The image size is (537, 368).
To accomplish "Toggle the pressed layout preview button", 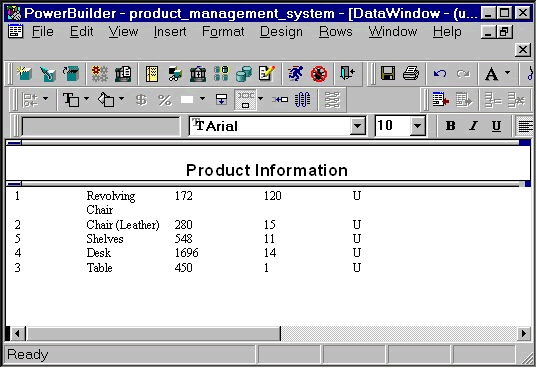I will pos(245,100).
